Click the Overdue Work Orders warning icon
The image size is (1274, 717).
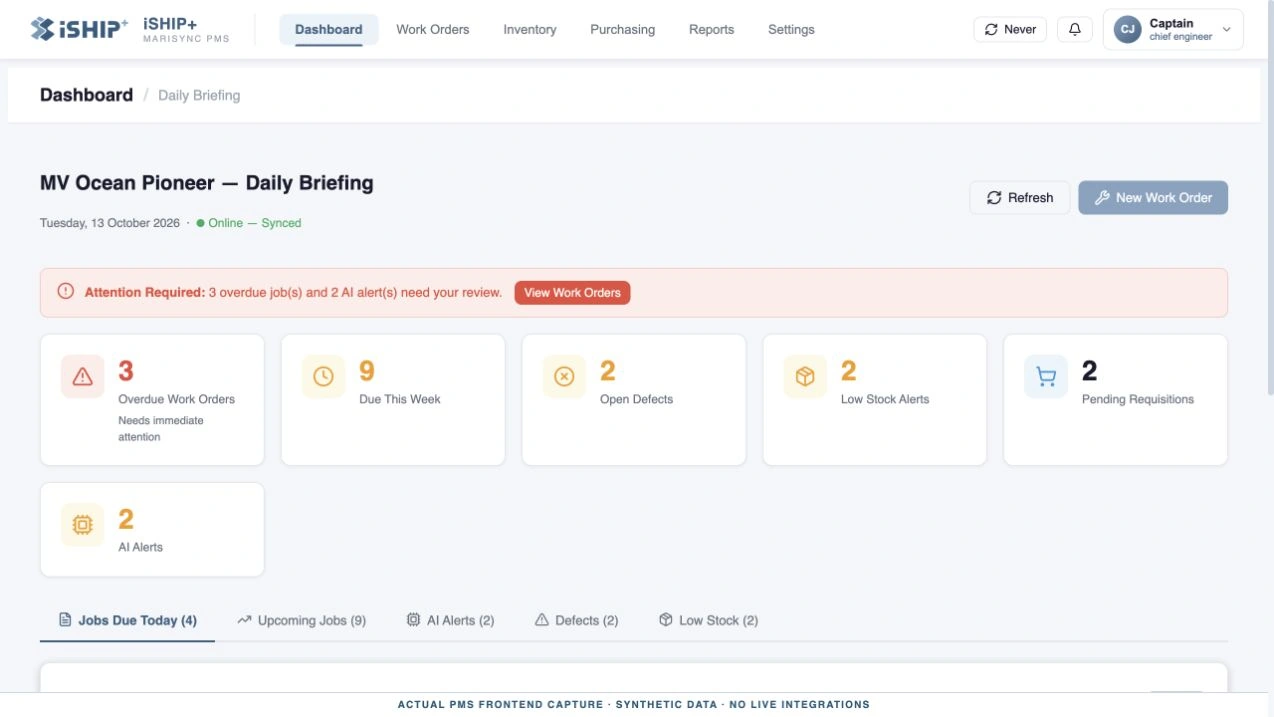point(83,377)
